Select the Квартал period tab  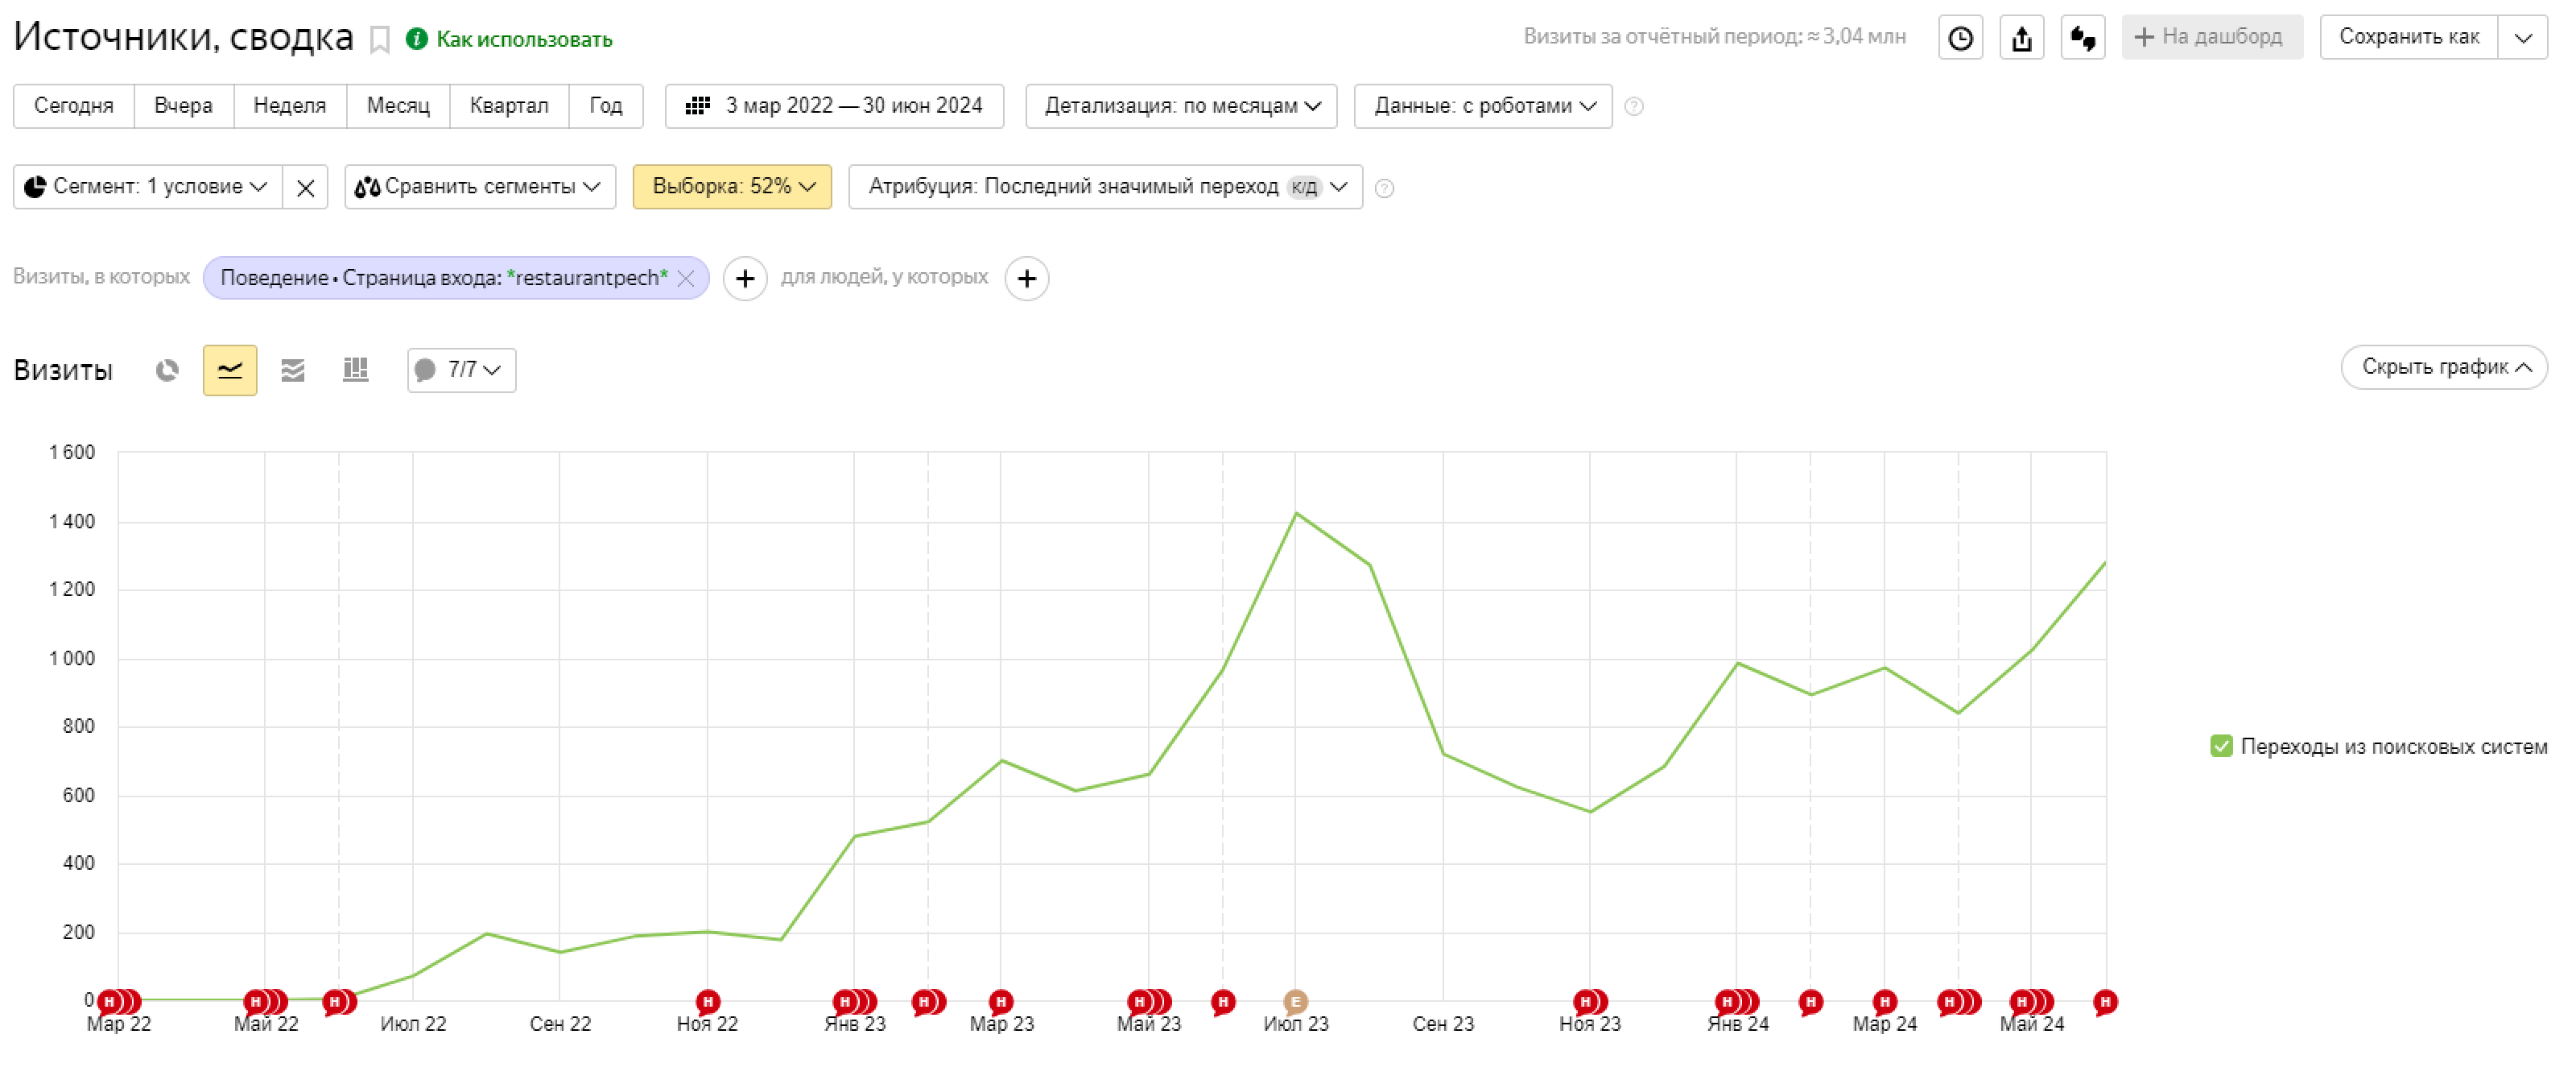coord(508,106)
